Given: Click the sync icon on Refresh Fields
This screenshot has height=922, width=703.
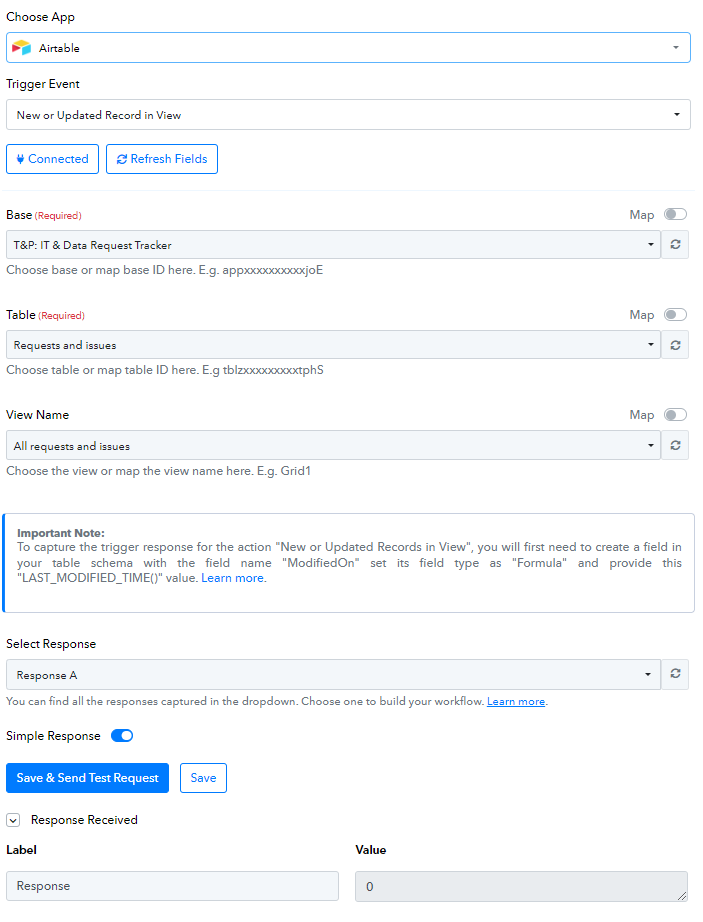Looking at the screenshot, I should pyautogui.click(x=122, y=159).
